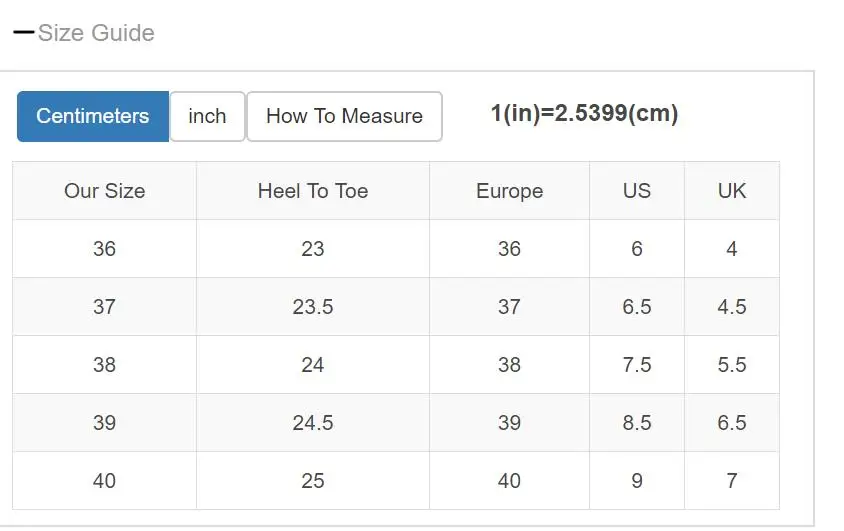Click the UK size 4.5 cell
Viewport: 844px width, 531px height.
point(732,307)
